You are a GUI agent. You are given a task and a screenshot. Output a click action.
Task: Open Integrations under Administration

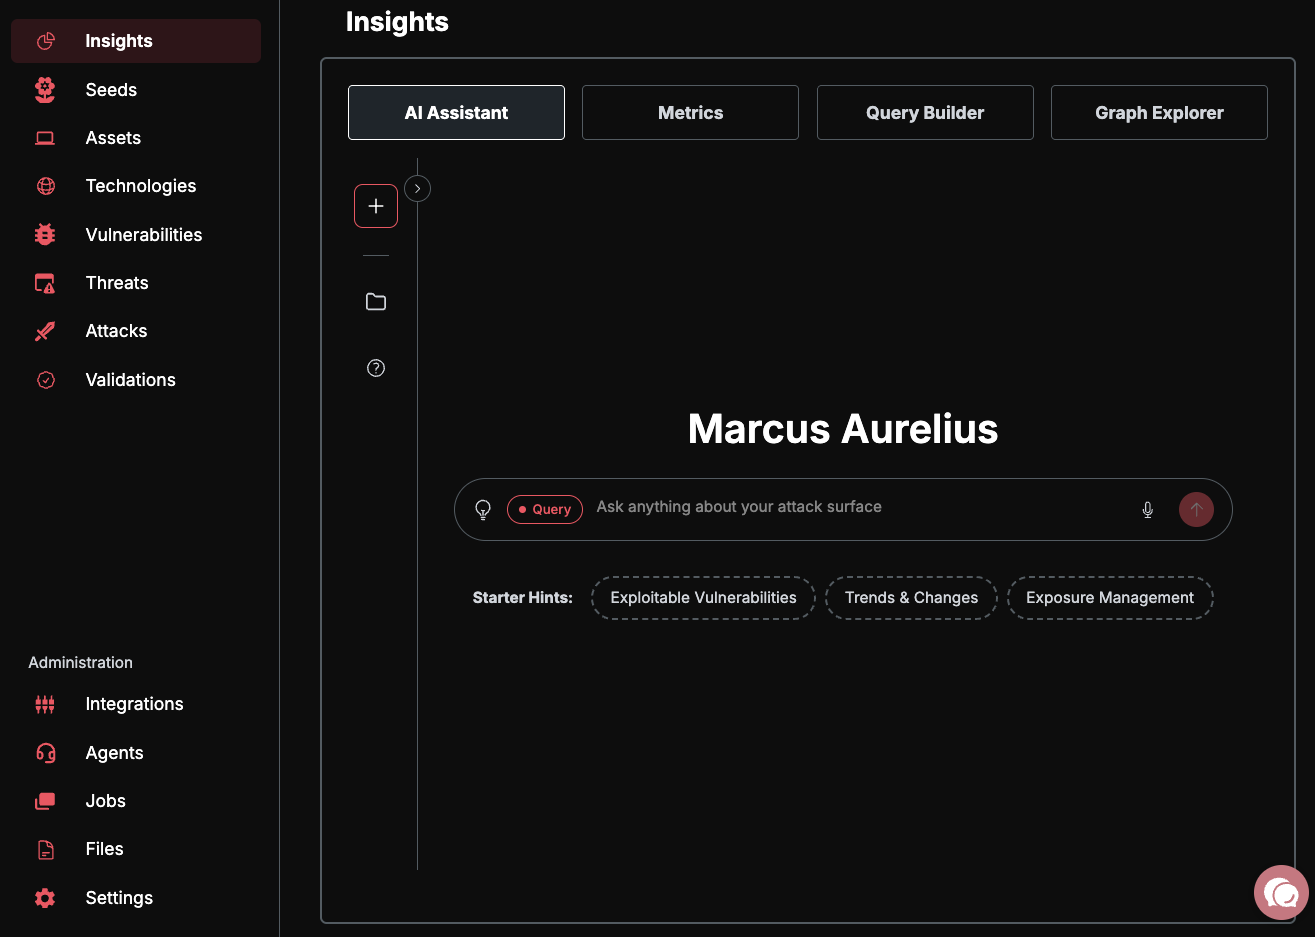tap(136, 704)
